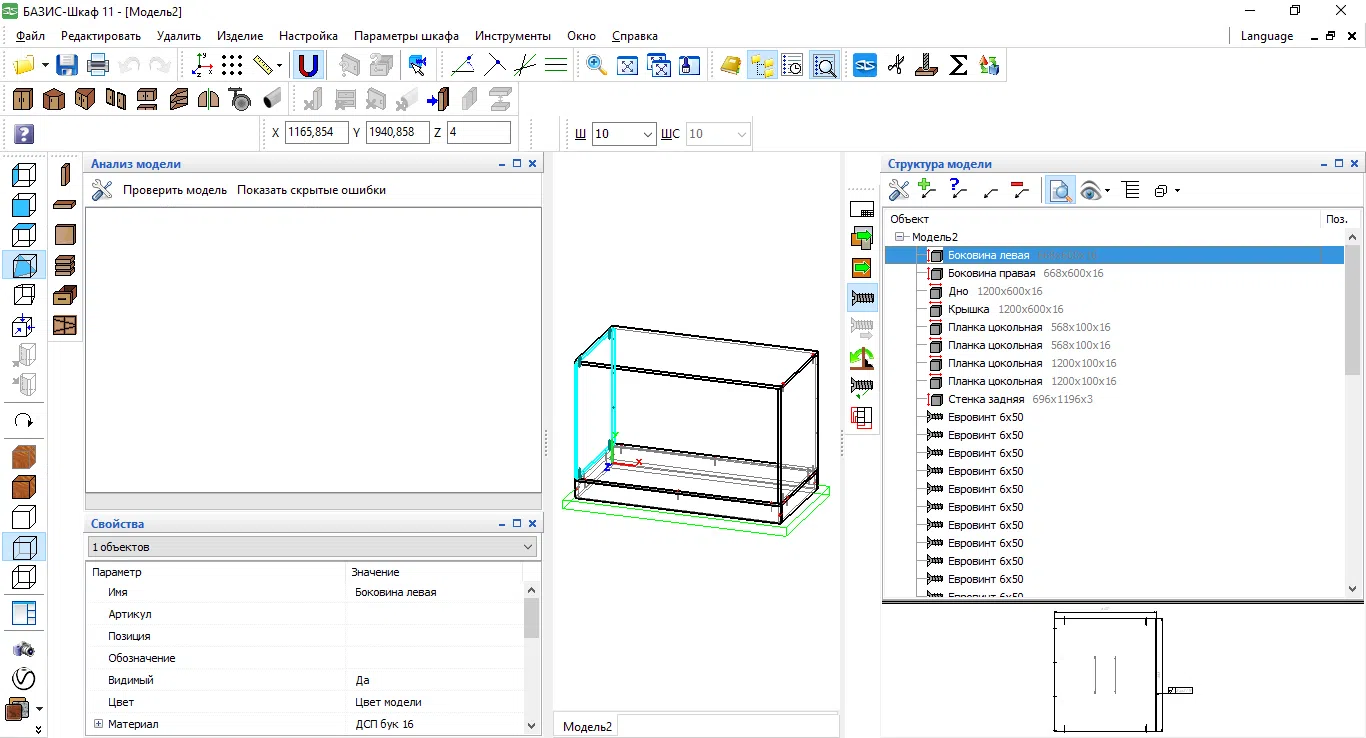Open the Редактировать menu

101,36
